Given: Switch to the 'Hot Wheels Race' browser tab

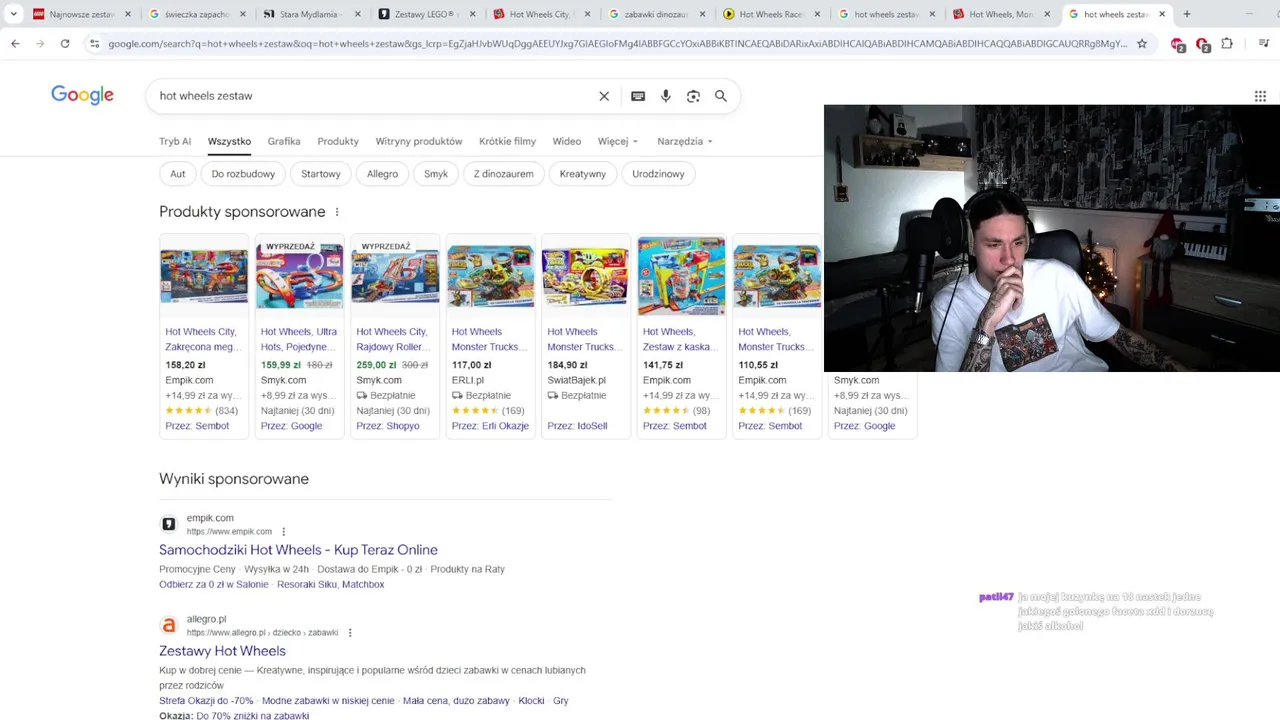Looking at the screenshot, I should (x=771, y=14).
